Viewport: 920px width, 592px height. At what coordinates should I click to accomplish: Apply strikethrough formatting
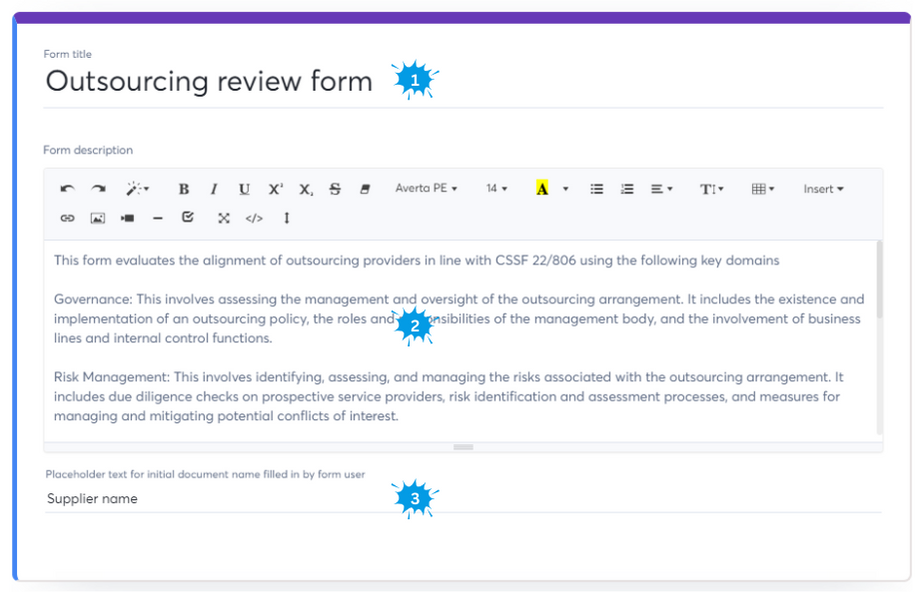click(335, 189)
